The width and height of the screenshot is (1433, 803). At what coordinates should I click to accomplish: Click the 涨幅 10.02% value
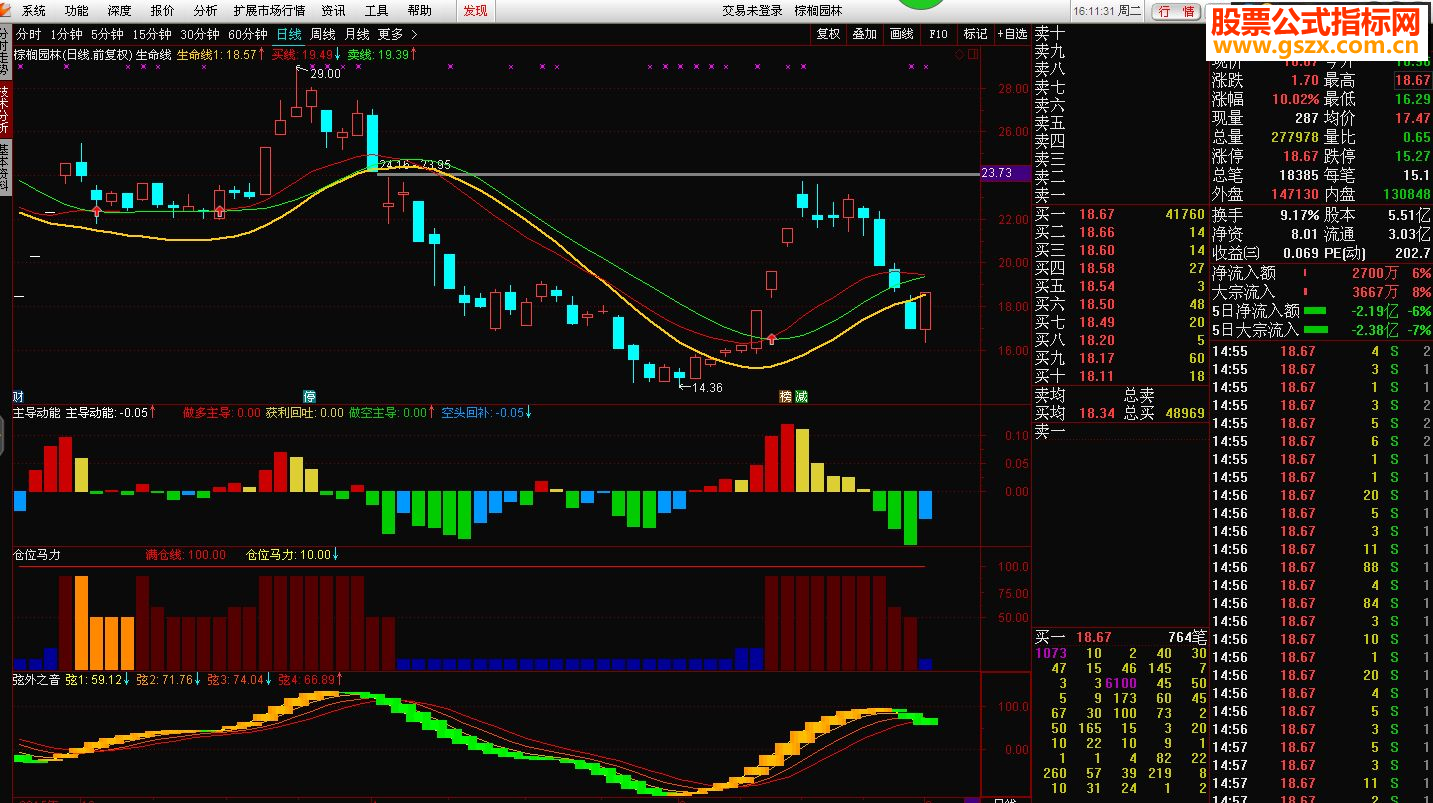coord(1295,99)
